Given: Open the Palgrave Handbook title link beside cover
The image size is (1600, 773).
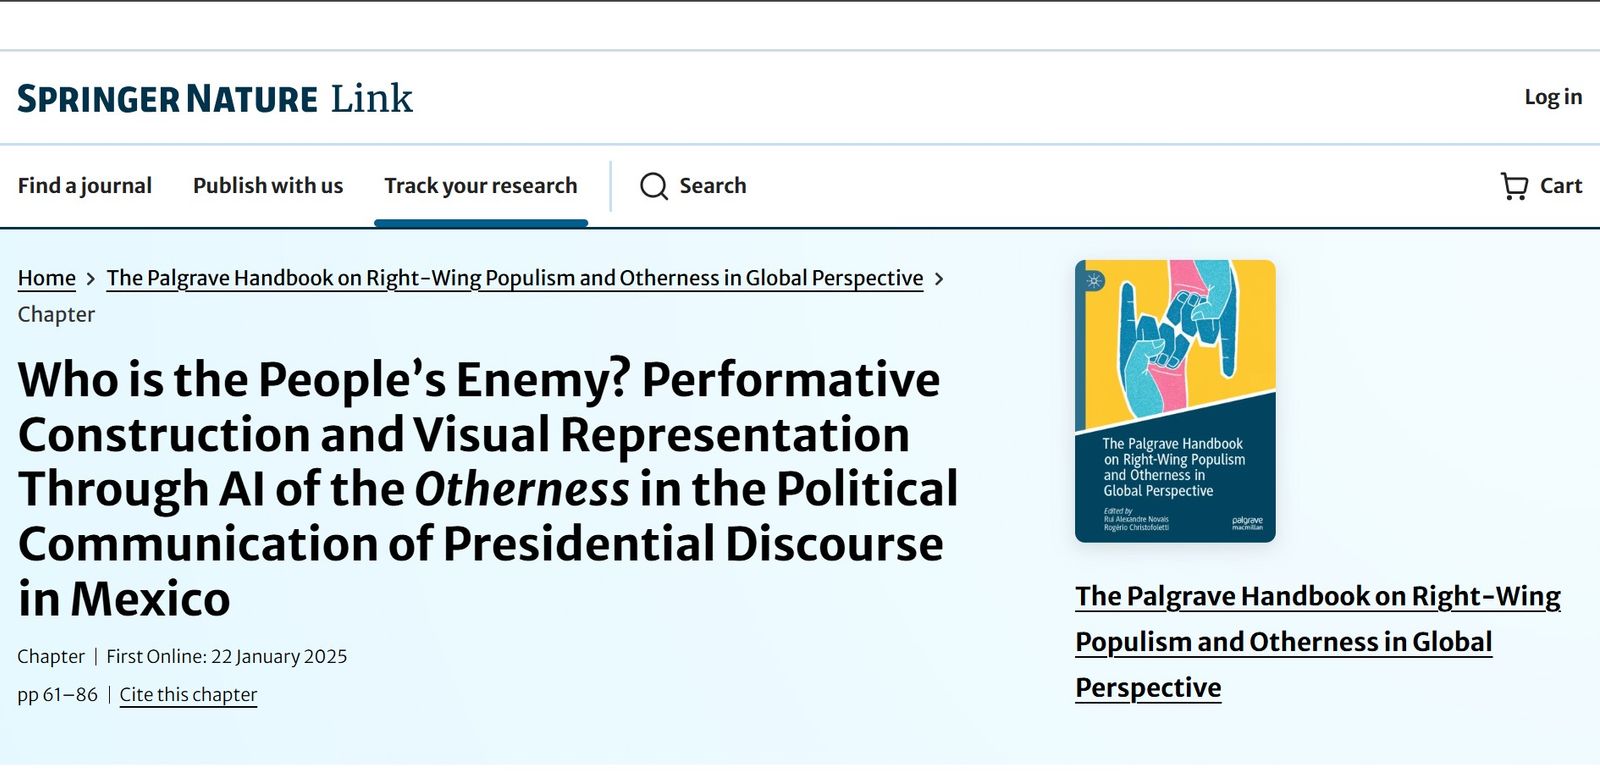Looking at the screenshot, I should 1318,642.
